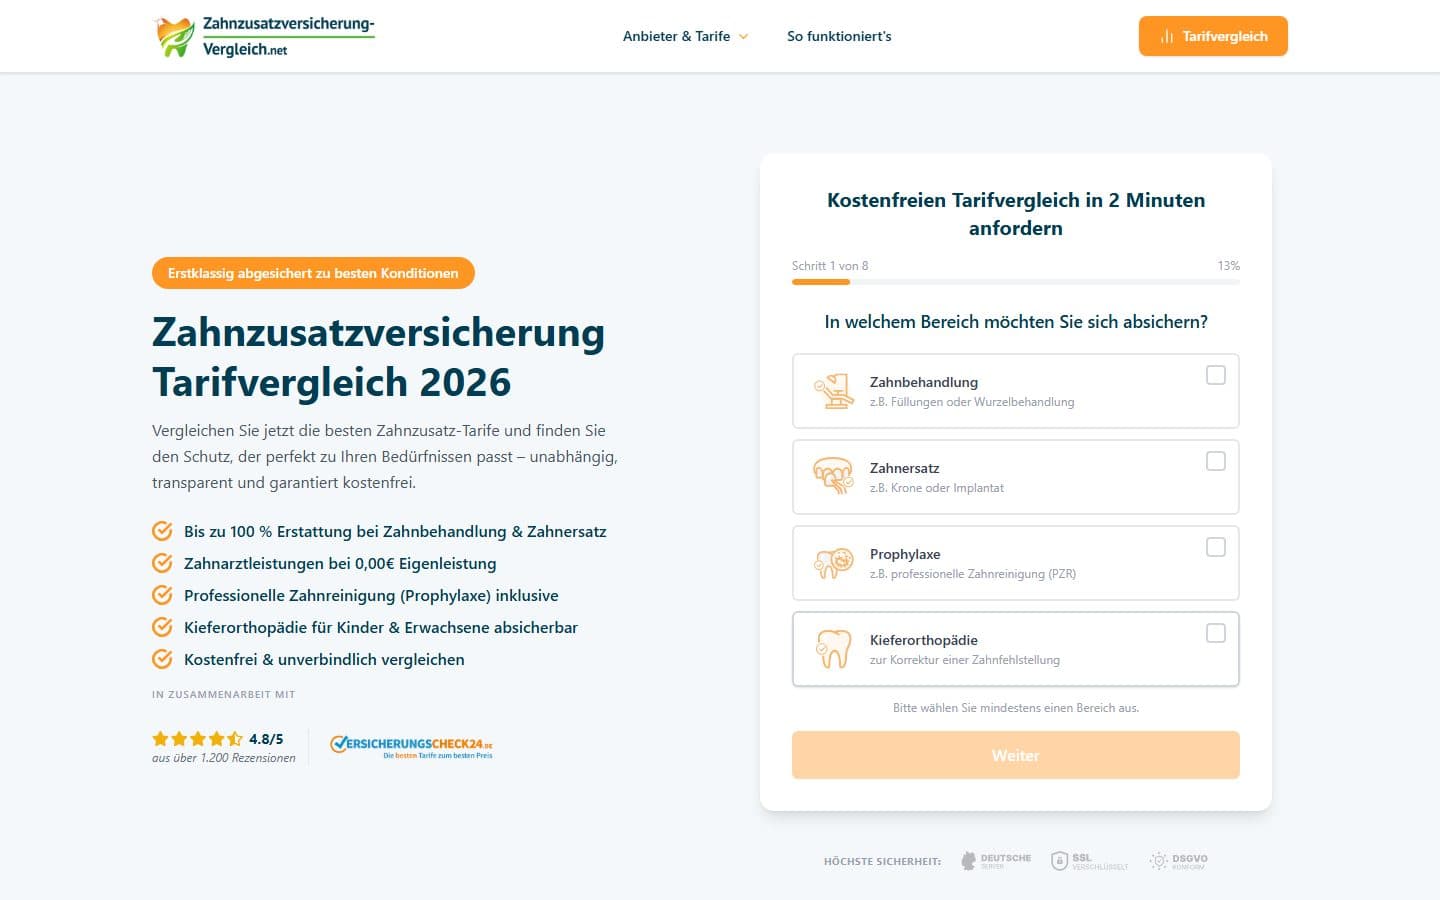
Task: Click the five-star rating icons
Action: (197, 739)
